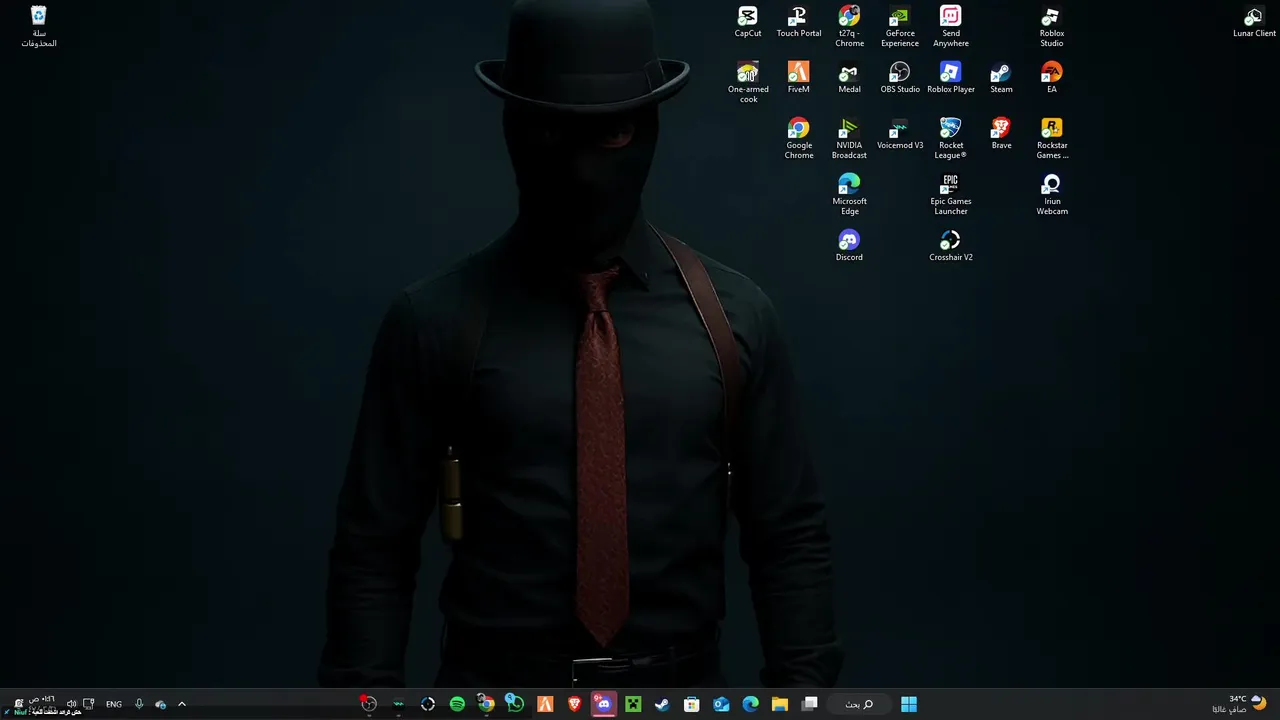Select the Roblox Studio desktop icon
Viewport: 1280px width, 720px height.
click(x=1051, y=27)
